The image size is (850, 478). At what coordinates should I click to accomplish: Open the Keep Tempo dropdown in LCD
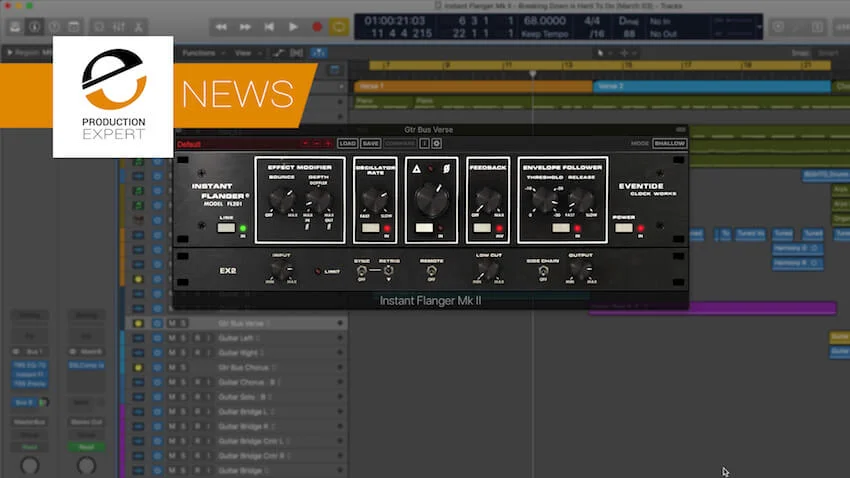545,34
